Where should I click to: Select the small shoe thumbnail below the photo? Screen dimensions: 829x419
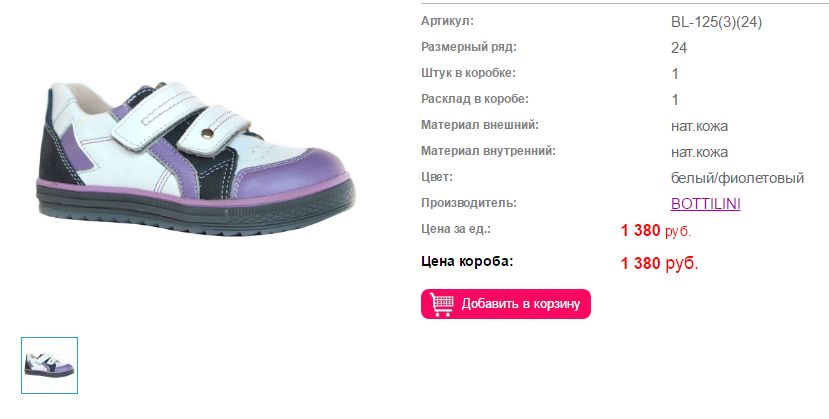(49, 365)
